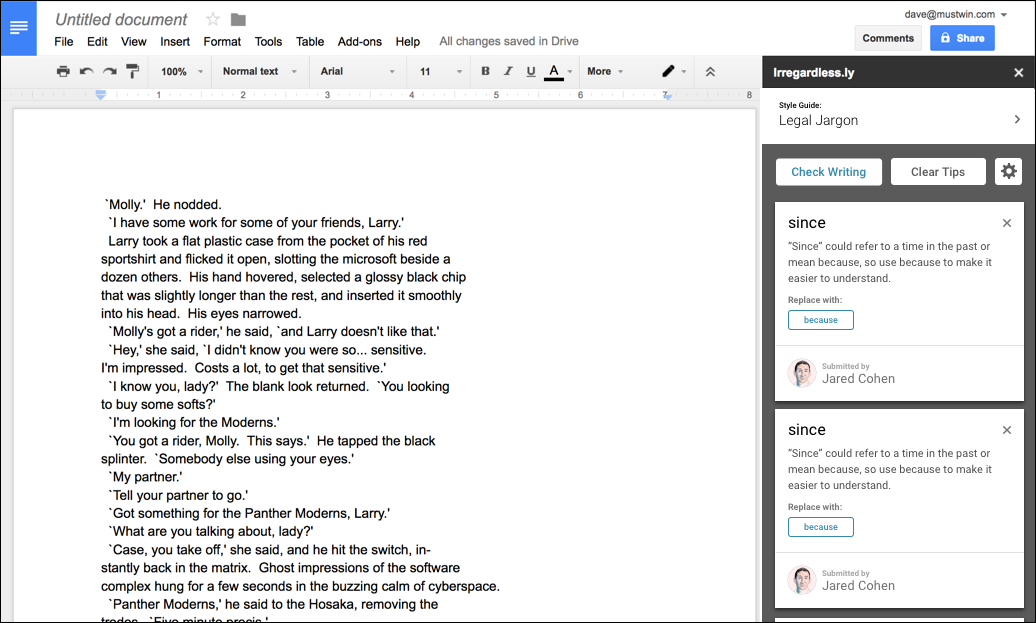Screen dimensions: 1036x623
Task: Rename the Untitled document title
Action: (121, 20)
